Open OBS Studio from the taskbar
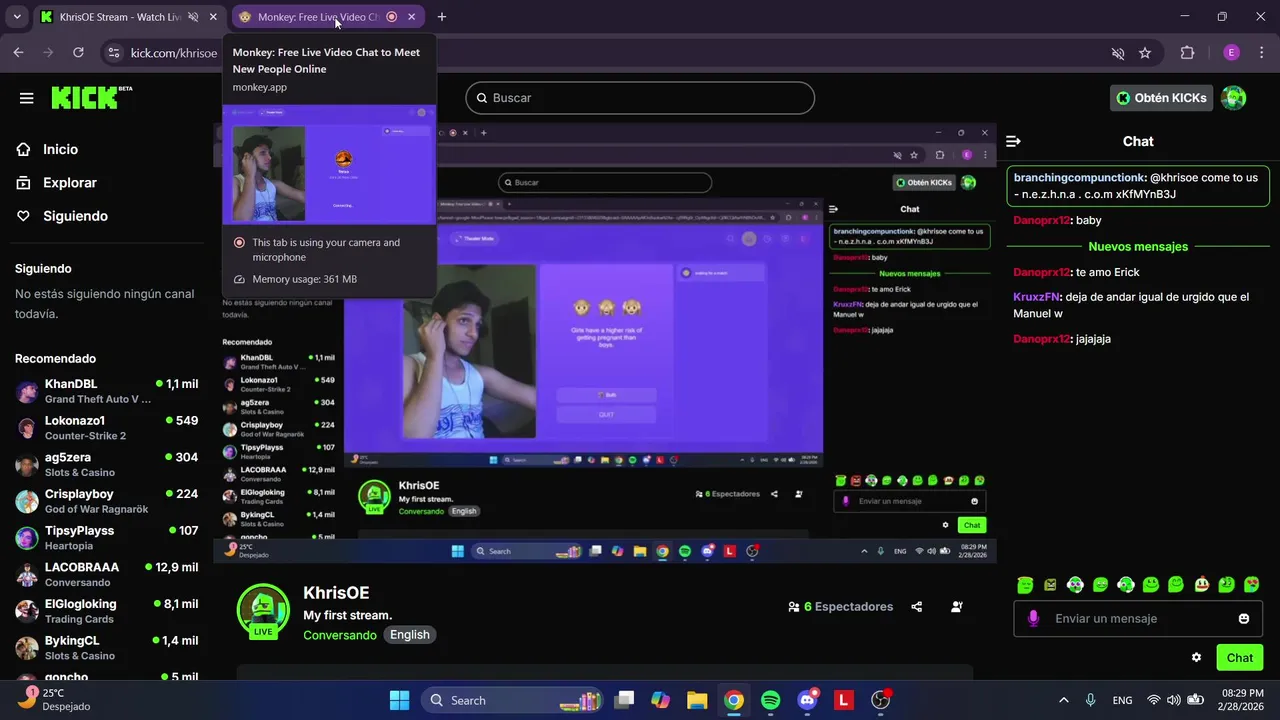Screen dimensions: 1280x720 pos(880,700)
